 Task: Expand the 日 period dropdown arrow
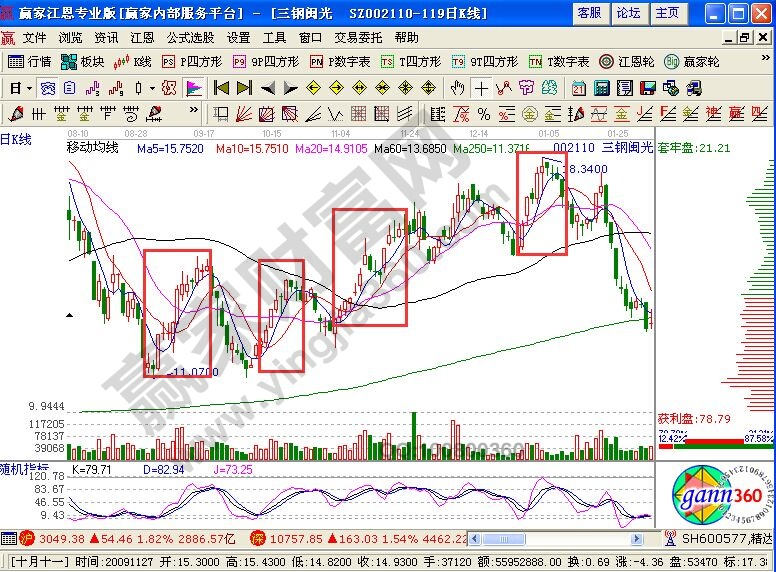click(30, 88)
